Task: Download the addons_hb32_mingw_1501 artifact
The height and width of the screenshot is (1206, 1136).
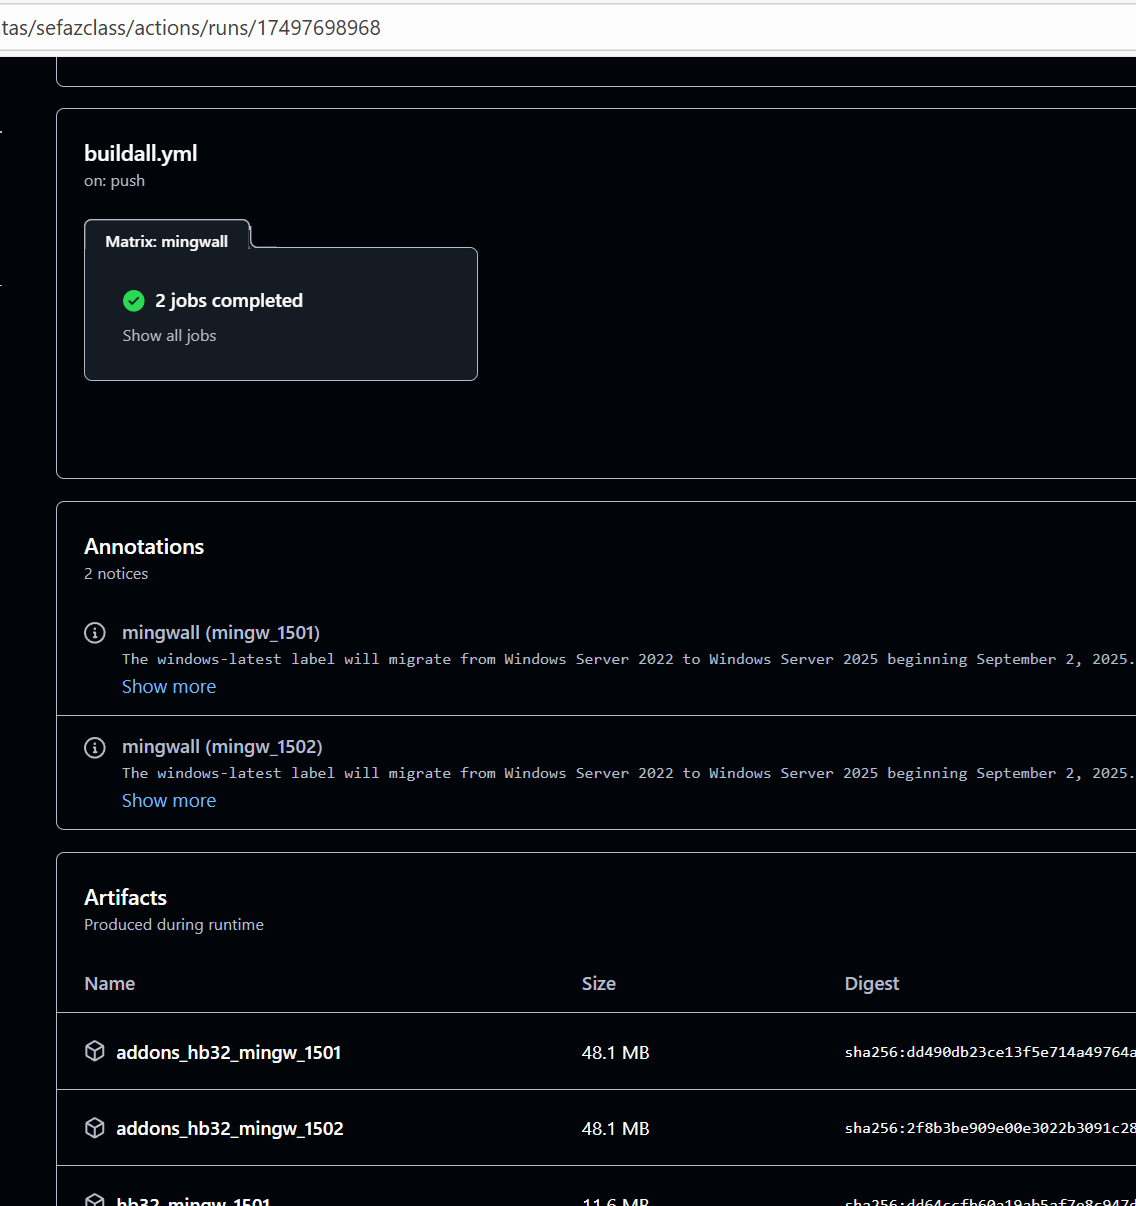Action: [228, 1053]
